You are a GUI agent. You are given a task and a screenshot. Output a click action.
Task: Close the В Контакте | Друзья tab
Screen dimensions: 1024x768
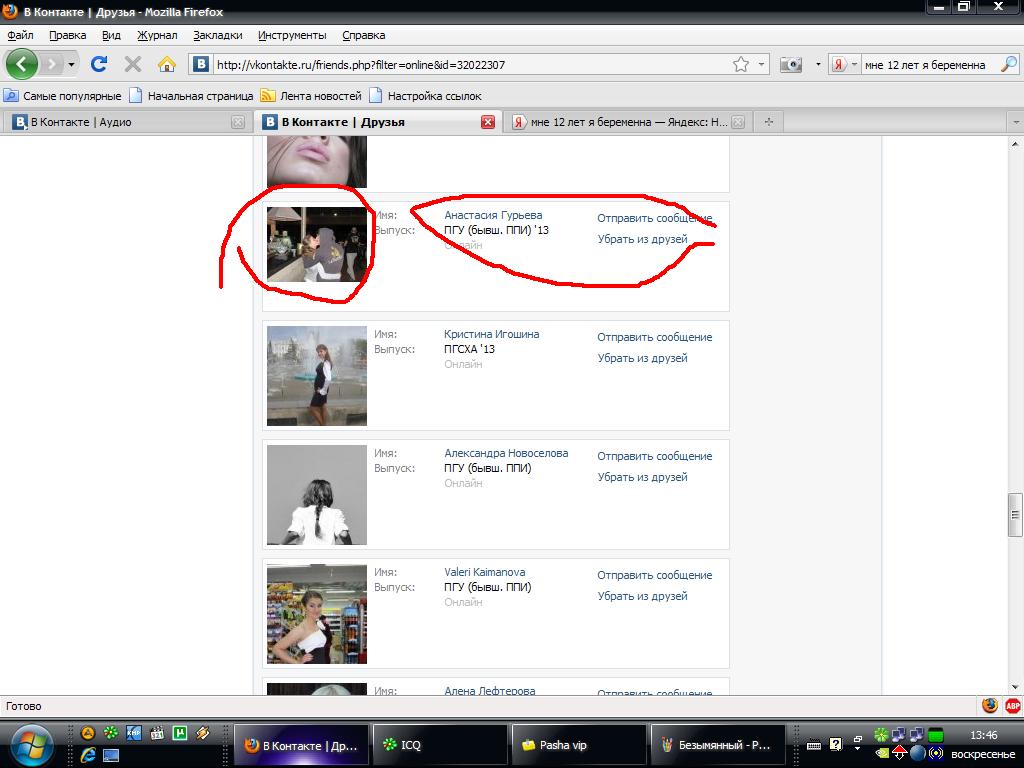488,122
